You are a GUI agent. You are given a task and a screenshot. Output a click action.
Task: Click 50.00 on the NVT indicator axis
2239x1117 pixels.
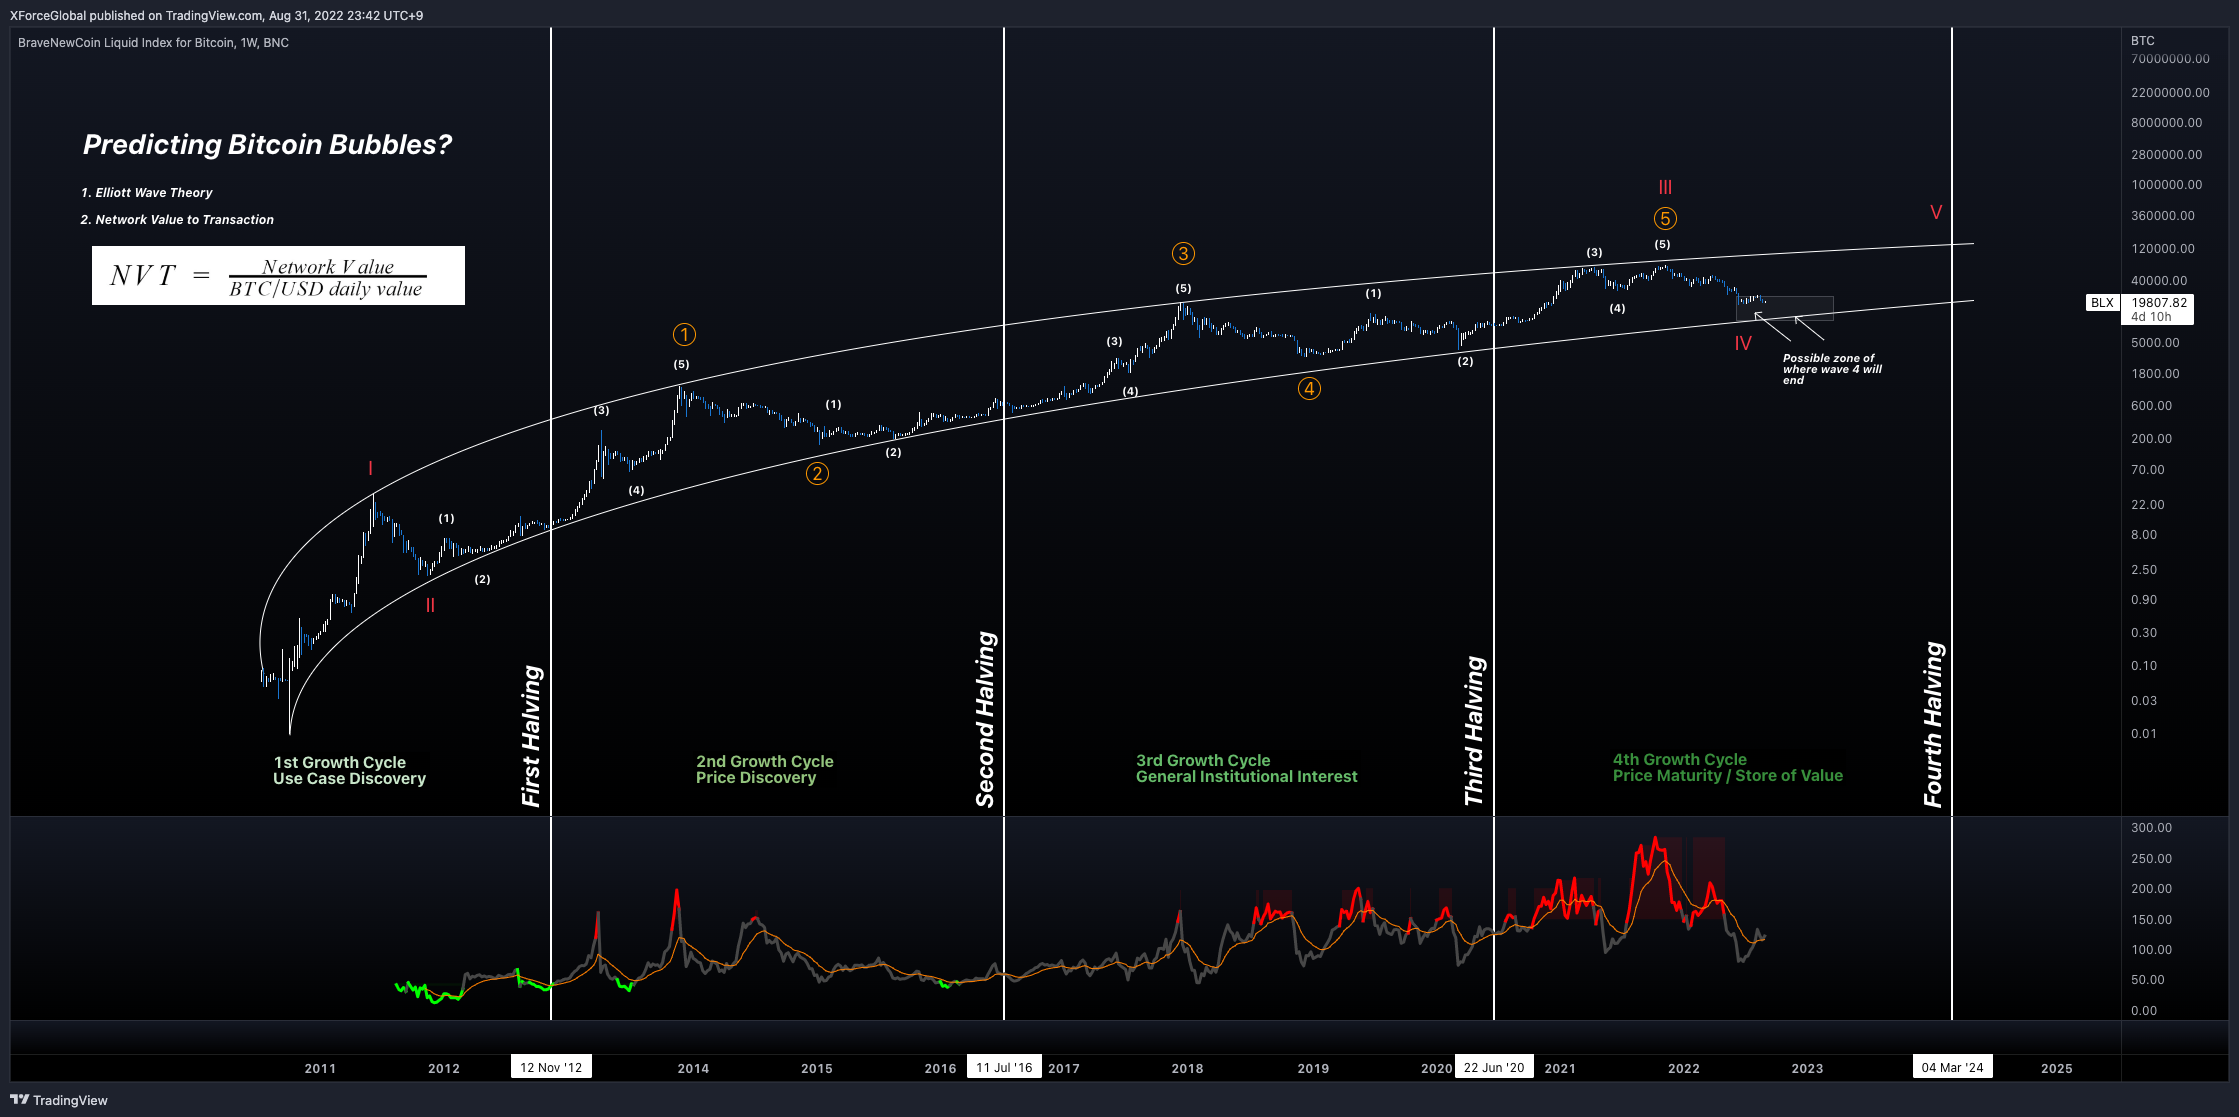tap(2148, 980)
